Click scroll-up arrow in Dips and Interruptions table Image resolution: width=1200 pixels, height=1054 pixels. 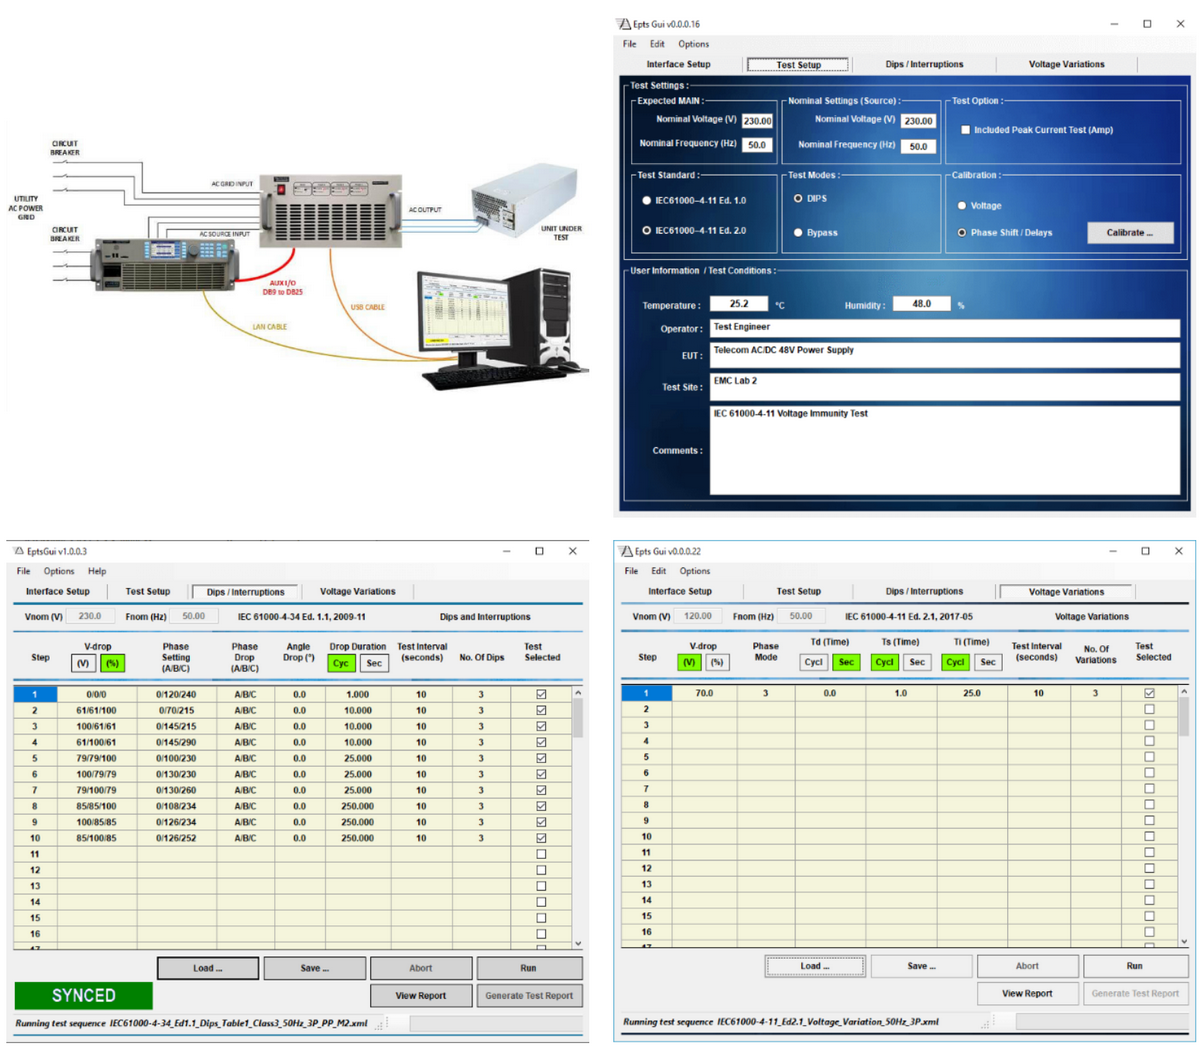coord(577,693)
